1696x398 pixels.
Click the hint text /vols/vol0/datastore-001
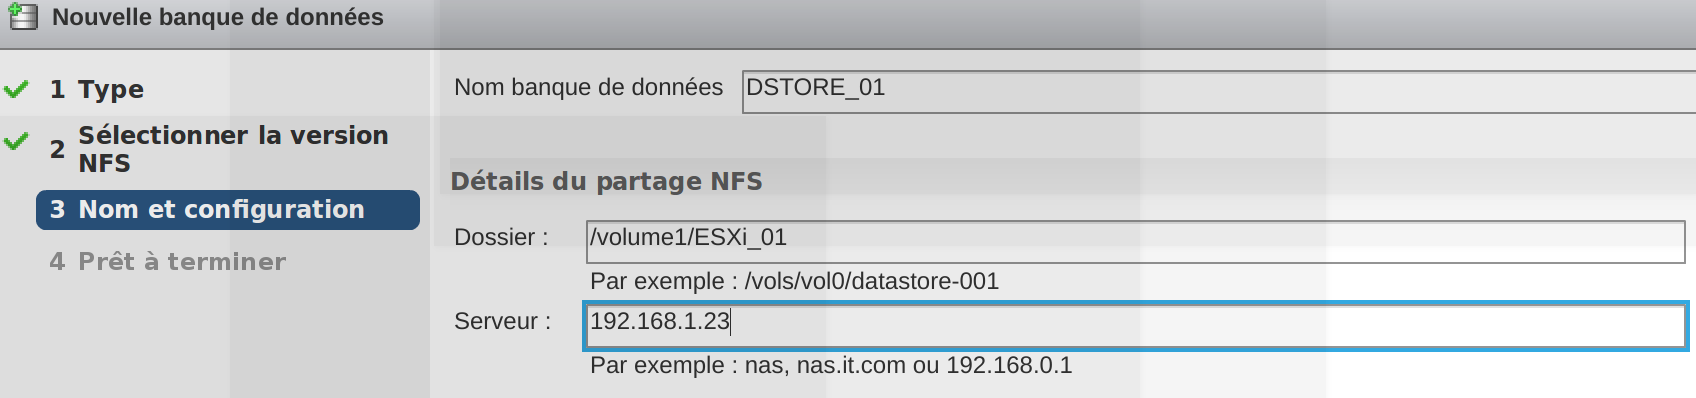[x=872, y=281]
